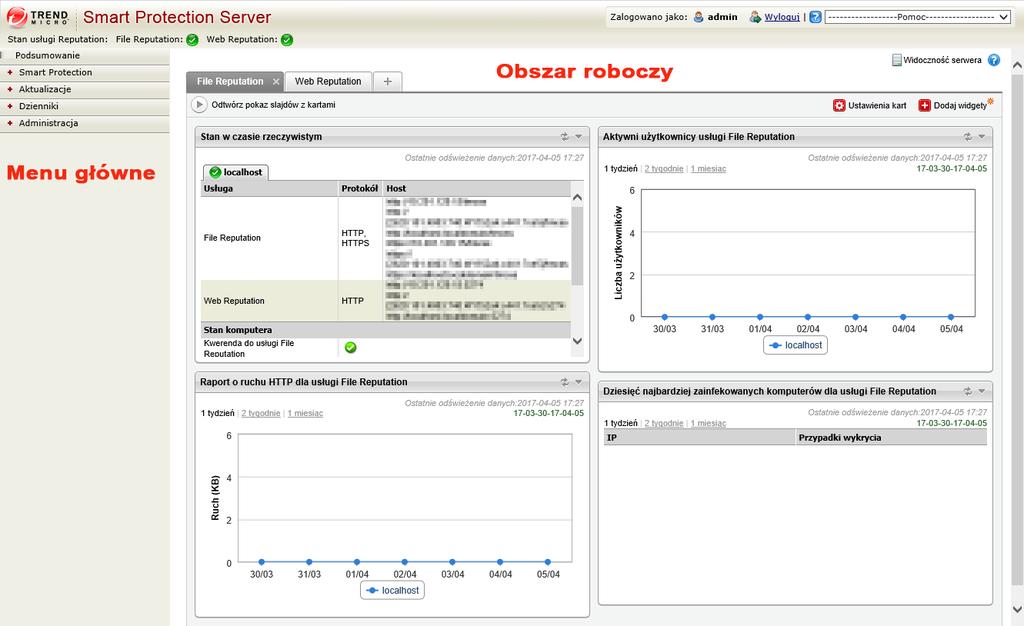Add a new tab with plus button

click(x=387, y=82)
